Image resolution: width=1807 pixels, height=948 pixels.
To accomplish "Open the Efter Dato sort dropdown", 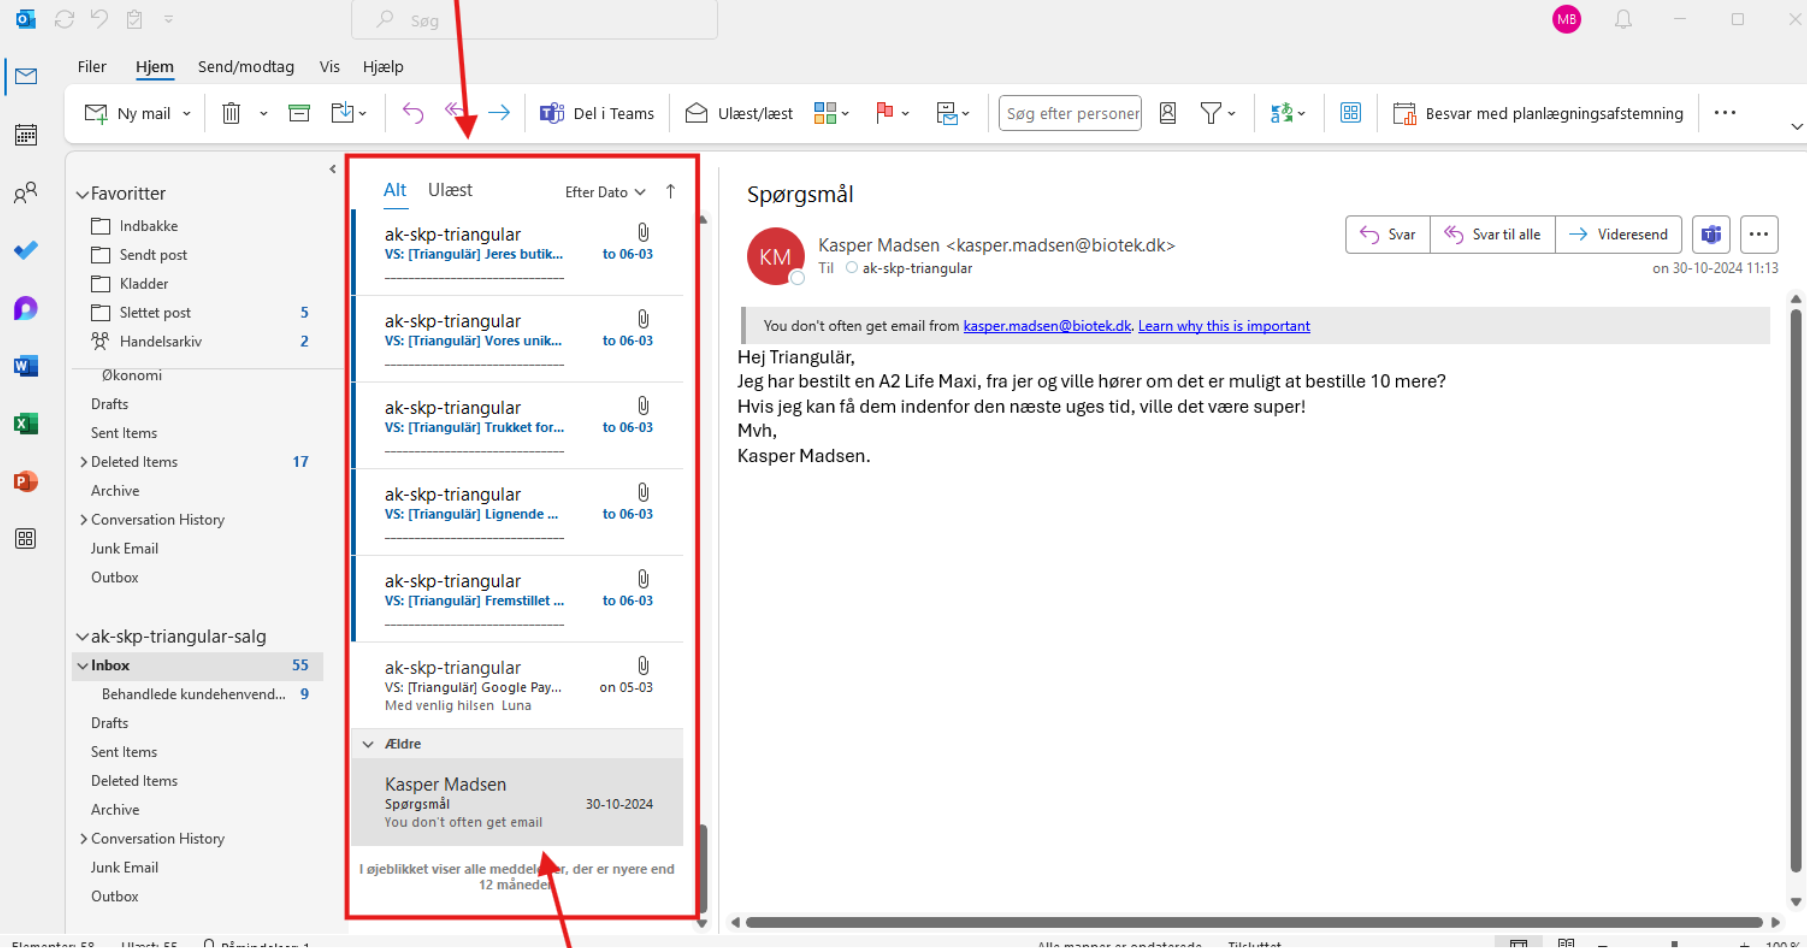I will [x=604, y=192].
